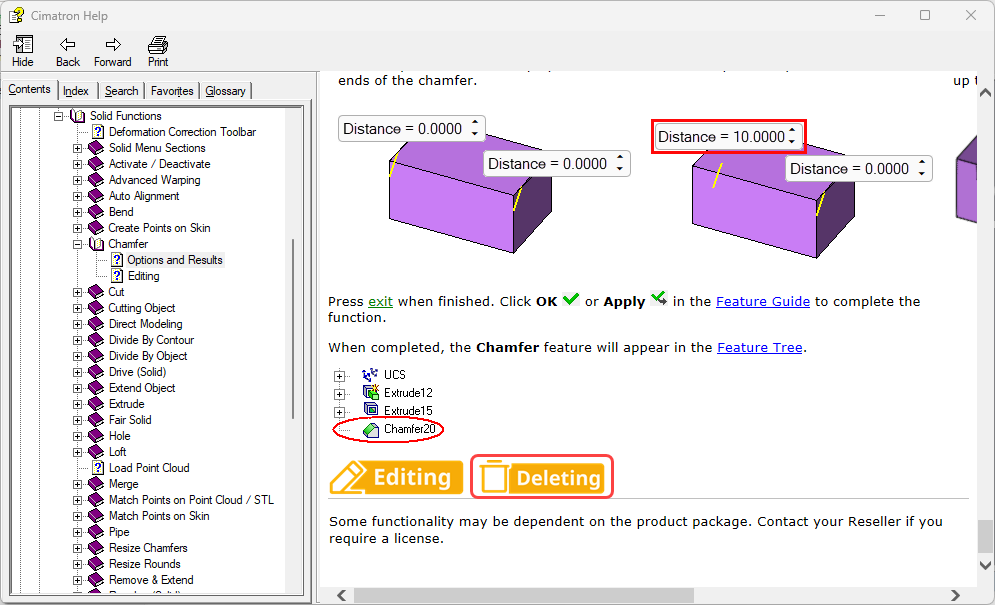Image resolution: width=995 pixels, height=605 pixels.
Task: Click the Extrude12 feature icon
Action: (x=371, y=392)
